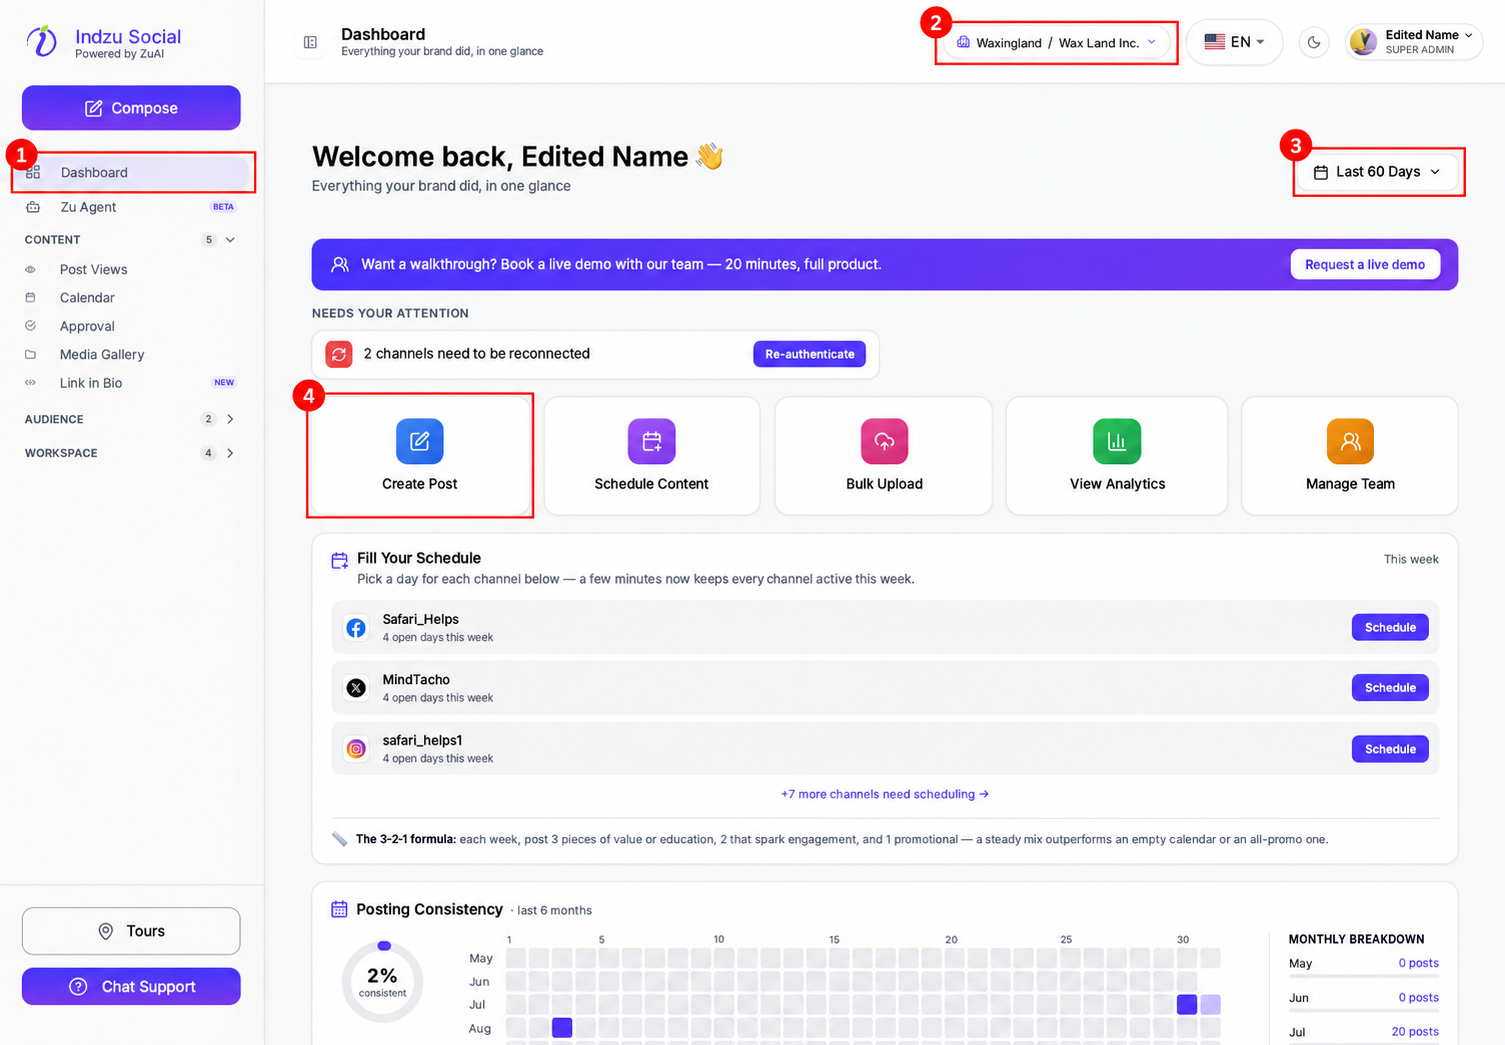Click the Tours button
Screen dimensions: 1505x1045
131,931
